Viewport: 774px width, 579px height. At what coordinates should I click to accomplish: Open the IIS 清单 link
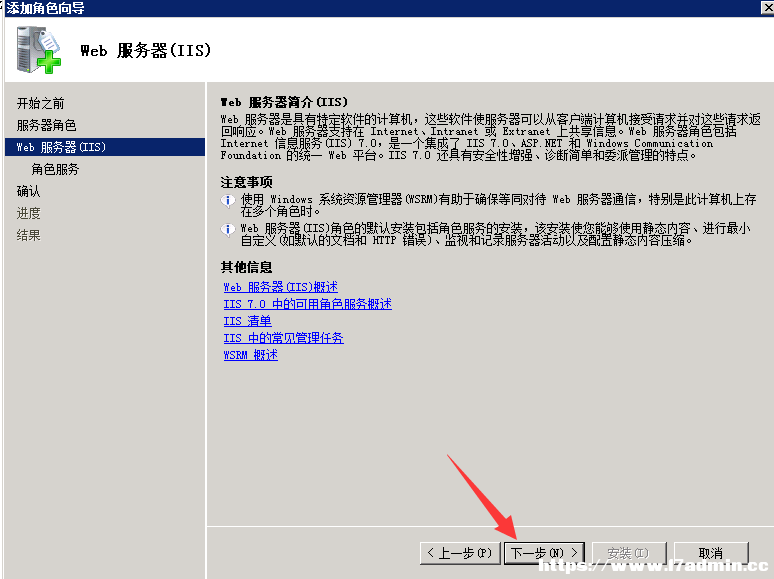(x=247, y=321)
